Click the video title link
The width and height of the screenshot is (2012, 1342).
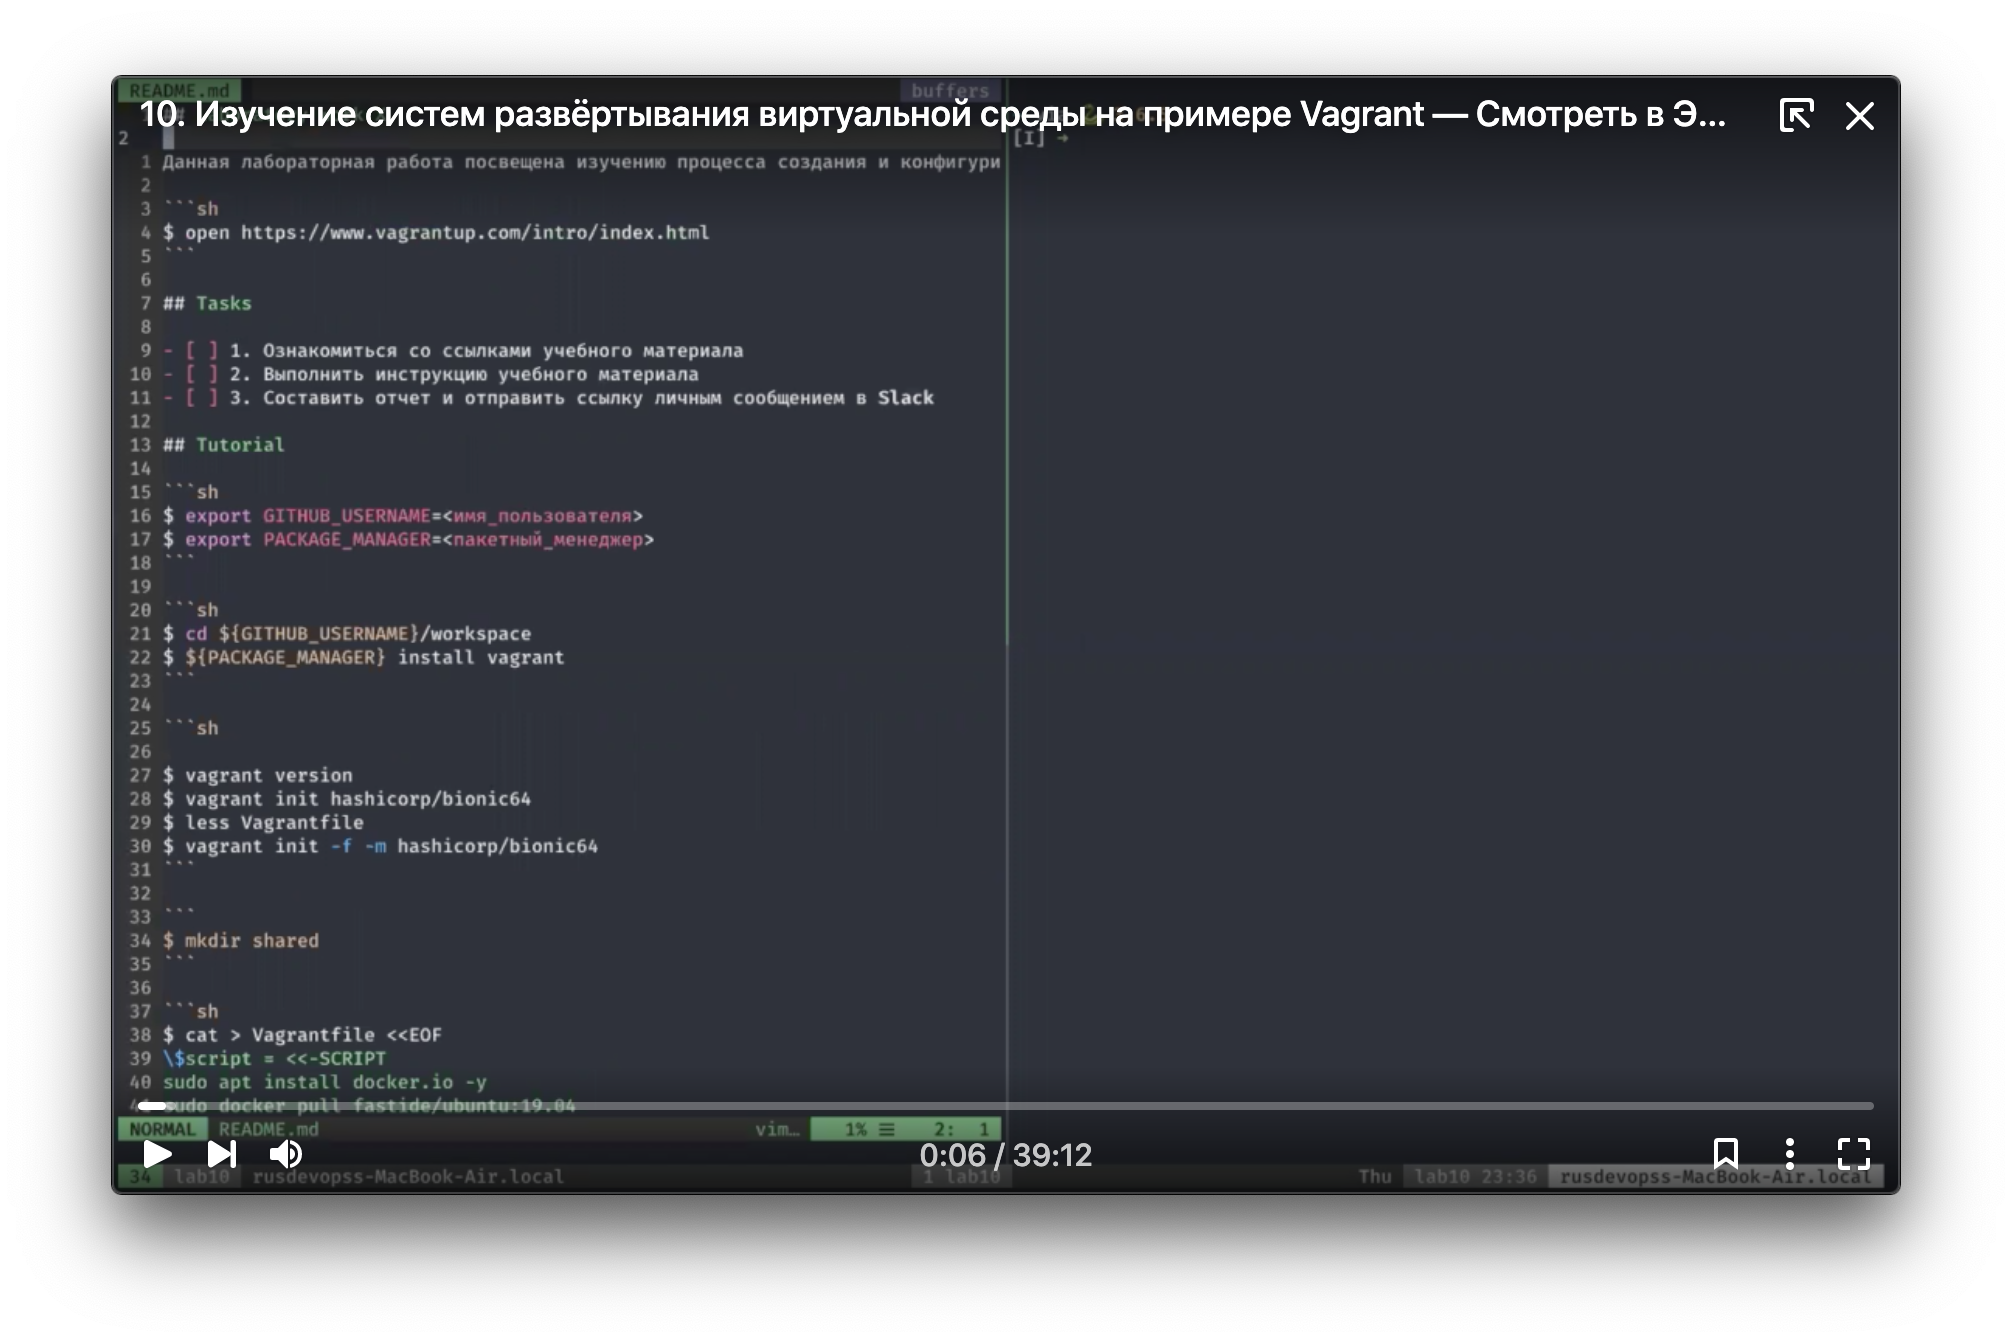(932, 115)
